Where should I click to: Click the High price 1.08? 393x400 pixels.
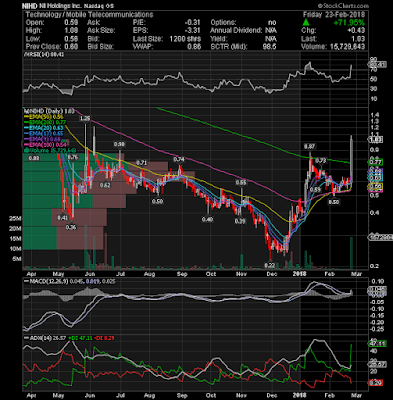pyautogui.click(x=71, y=31)
